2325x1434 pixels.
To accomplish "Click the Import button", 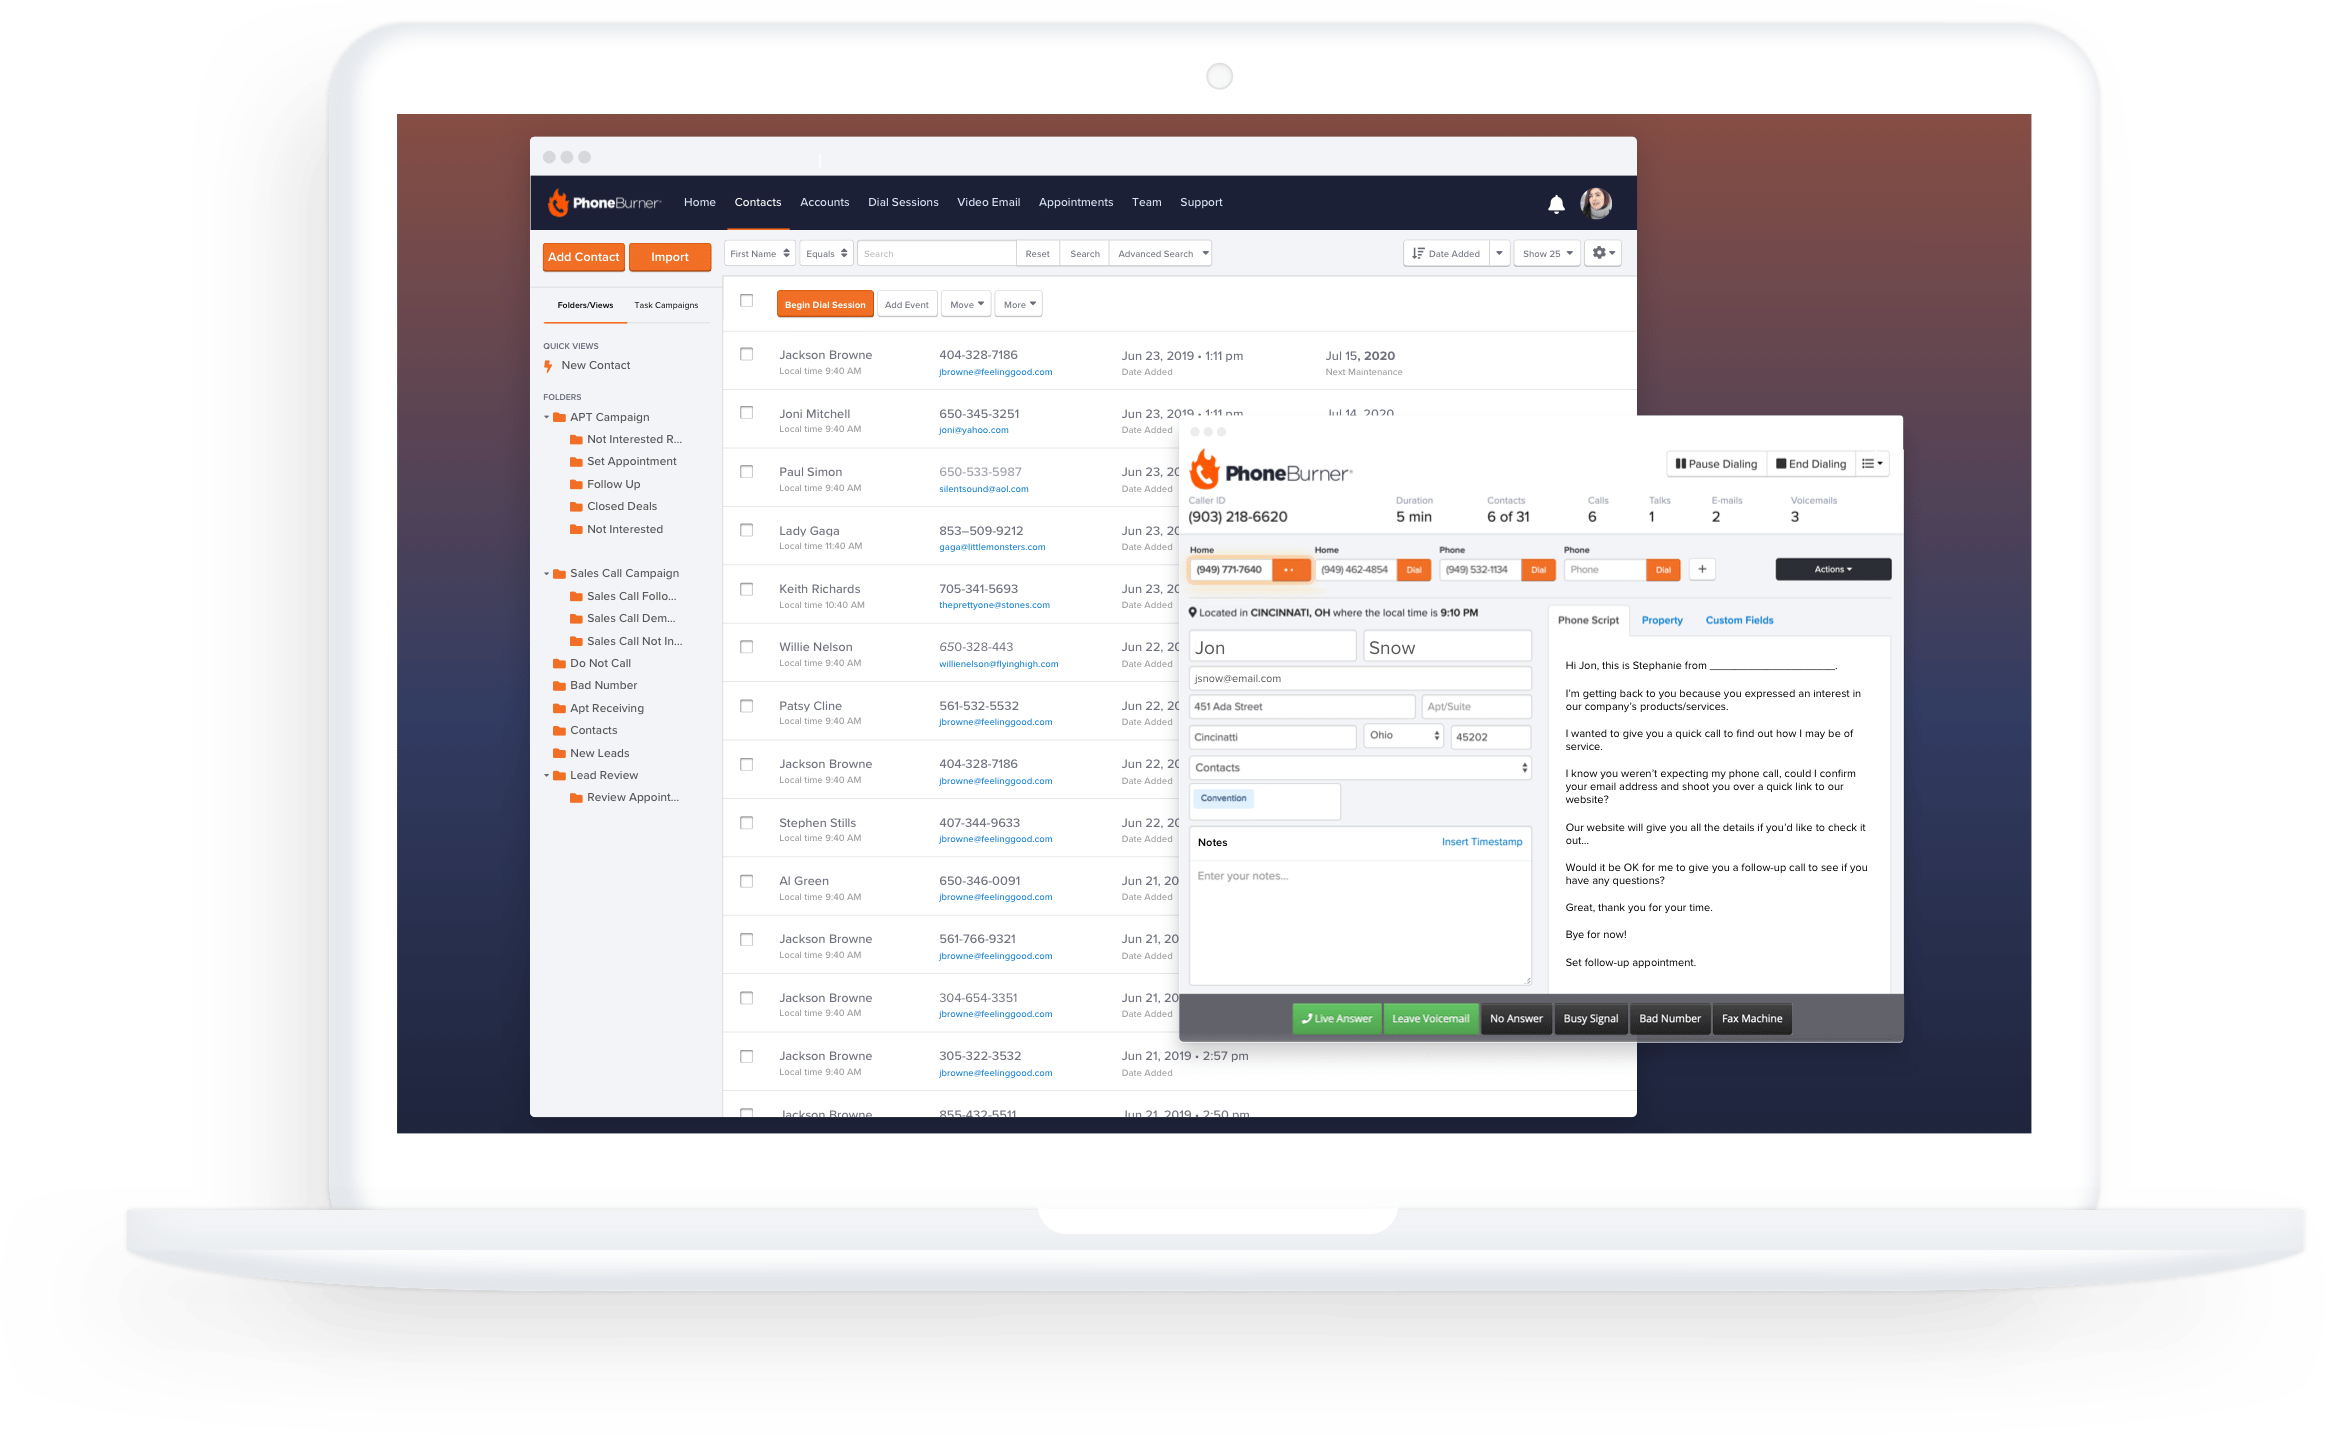I will (670, 257).
